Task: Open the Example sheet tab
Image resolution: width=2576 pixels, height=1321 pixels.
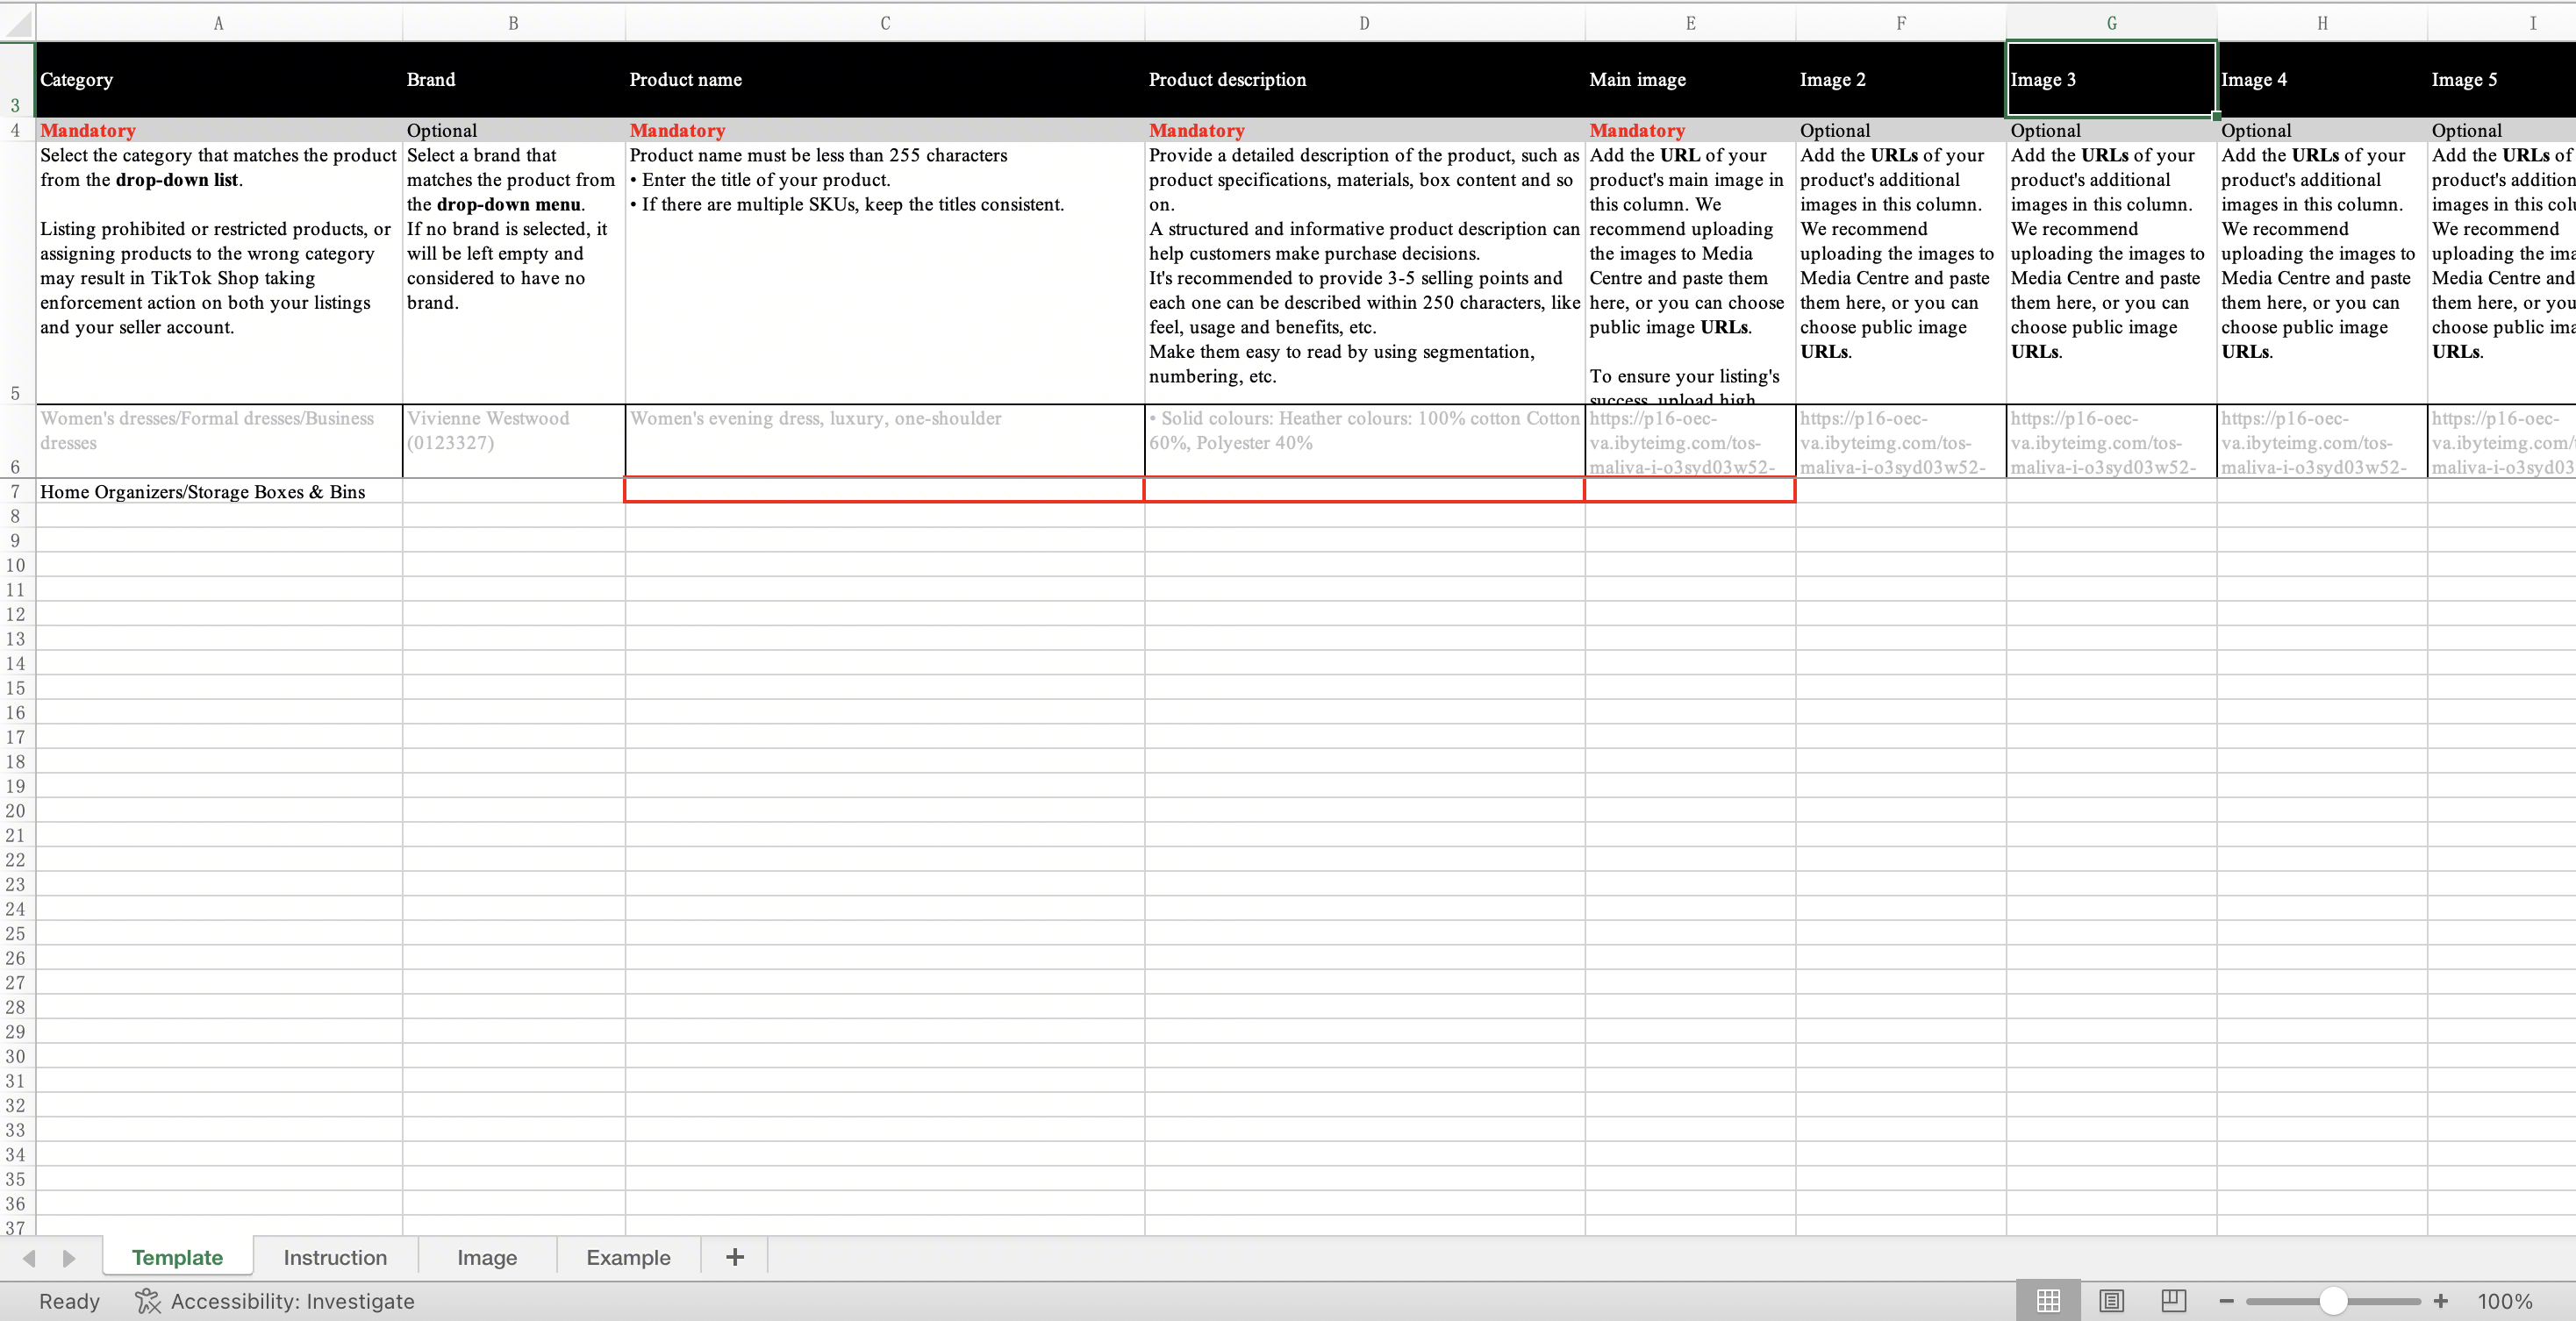Action: (x=628, y=1257)
